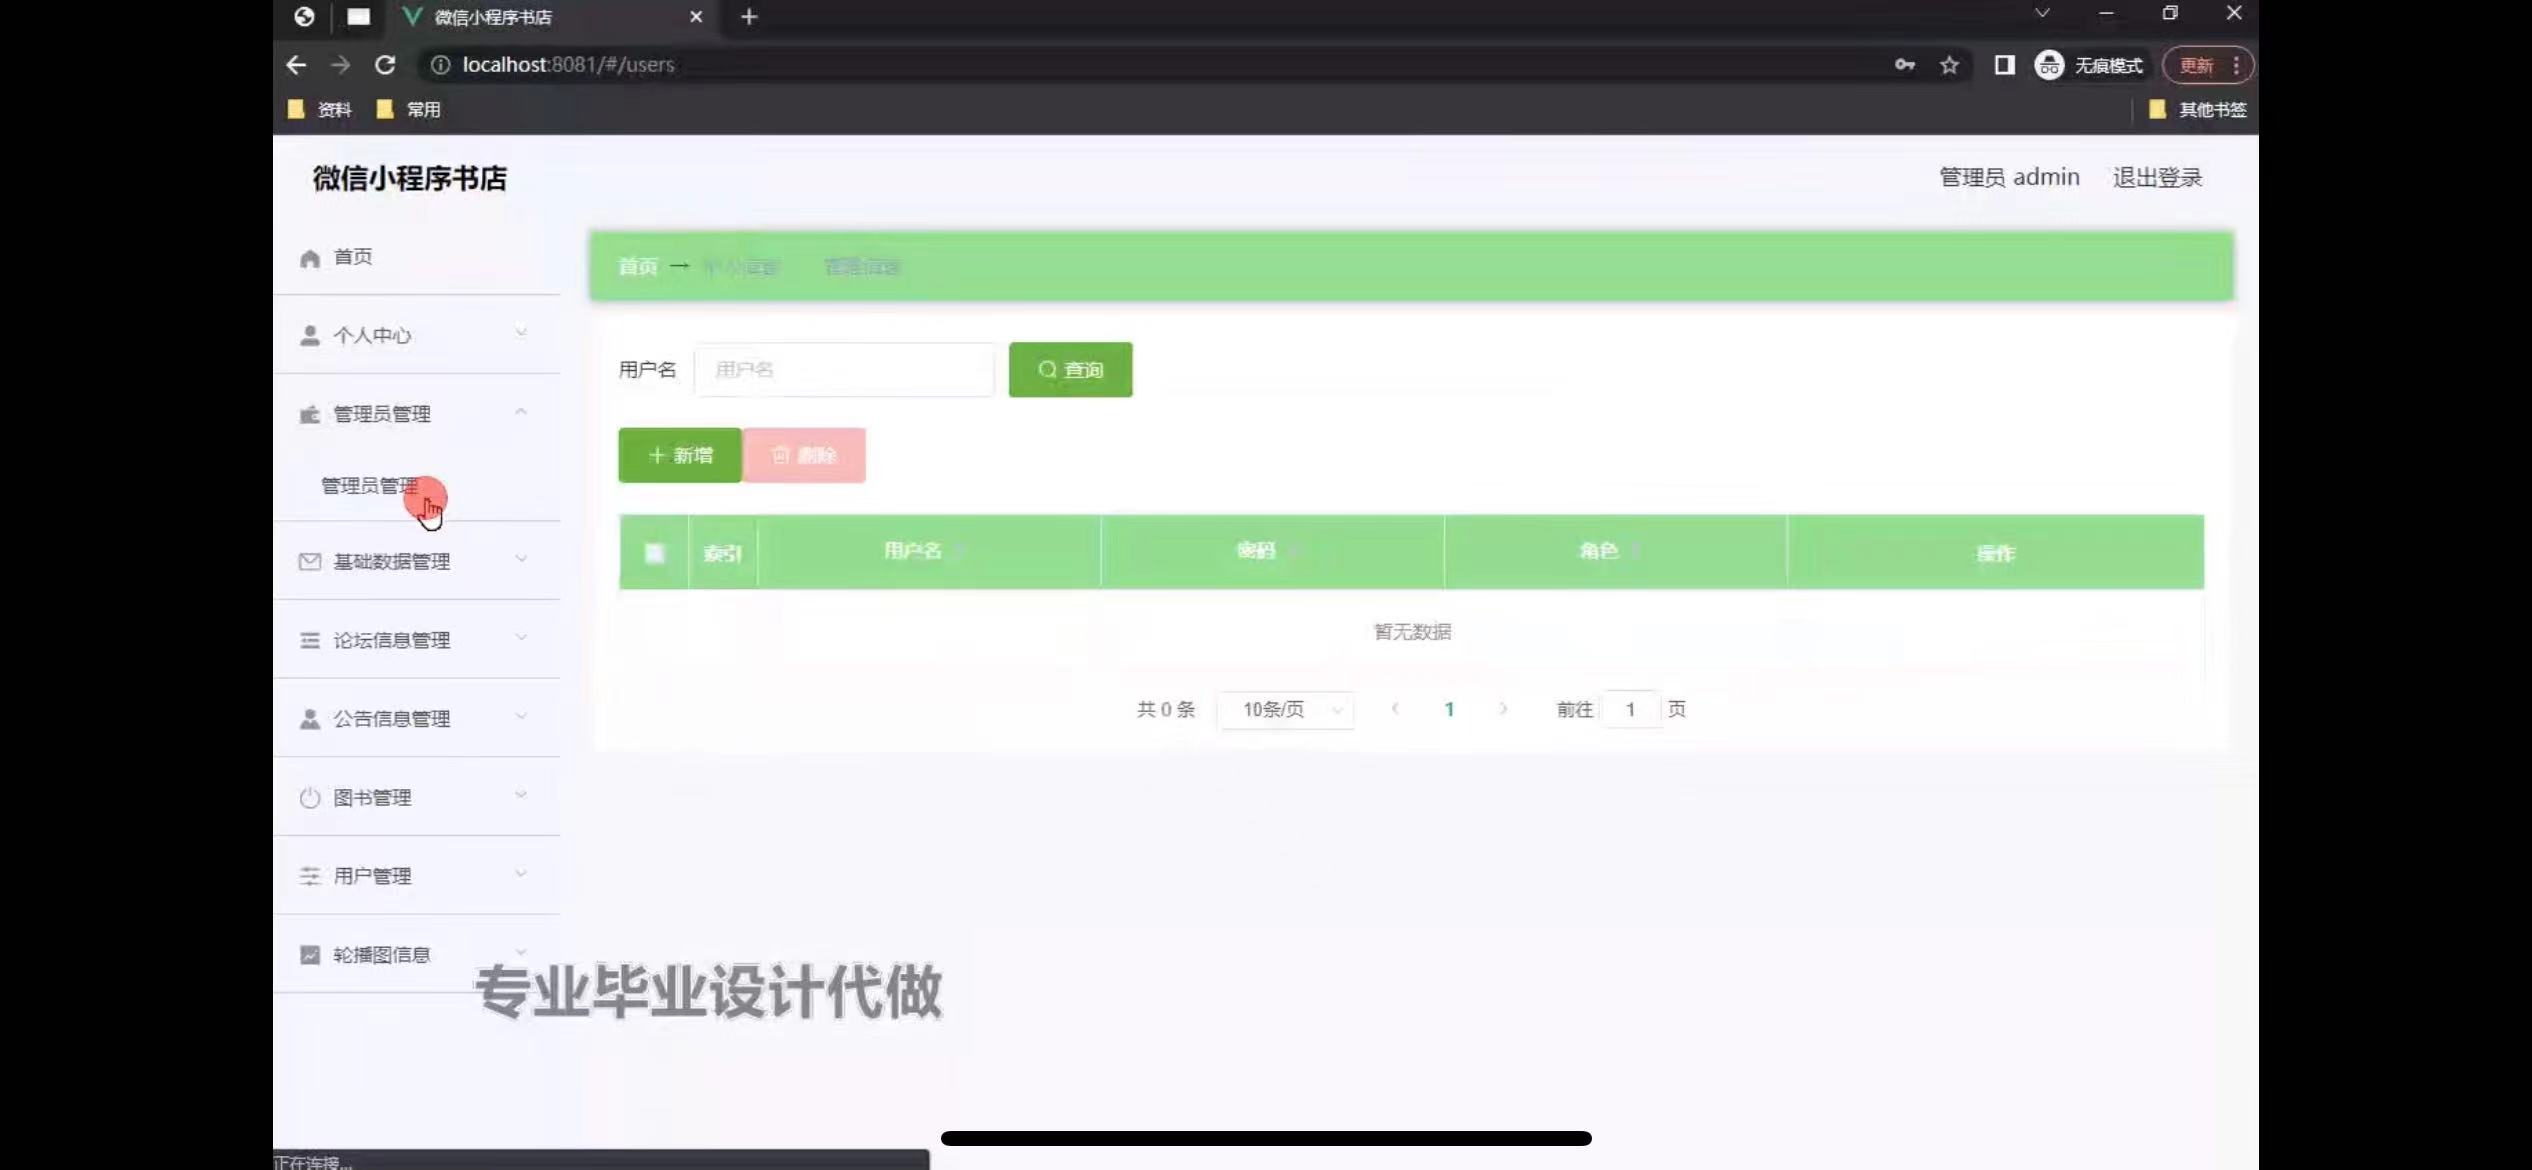Viewport: 2532px width, 1170px height.
Task: Open the 常用 bookmarks folder
Action: click(x=409, y=110)
